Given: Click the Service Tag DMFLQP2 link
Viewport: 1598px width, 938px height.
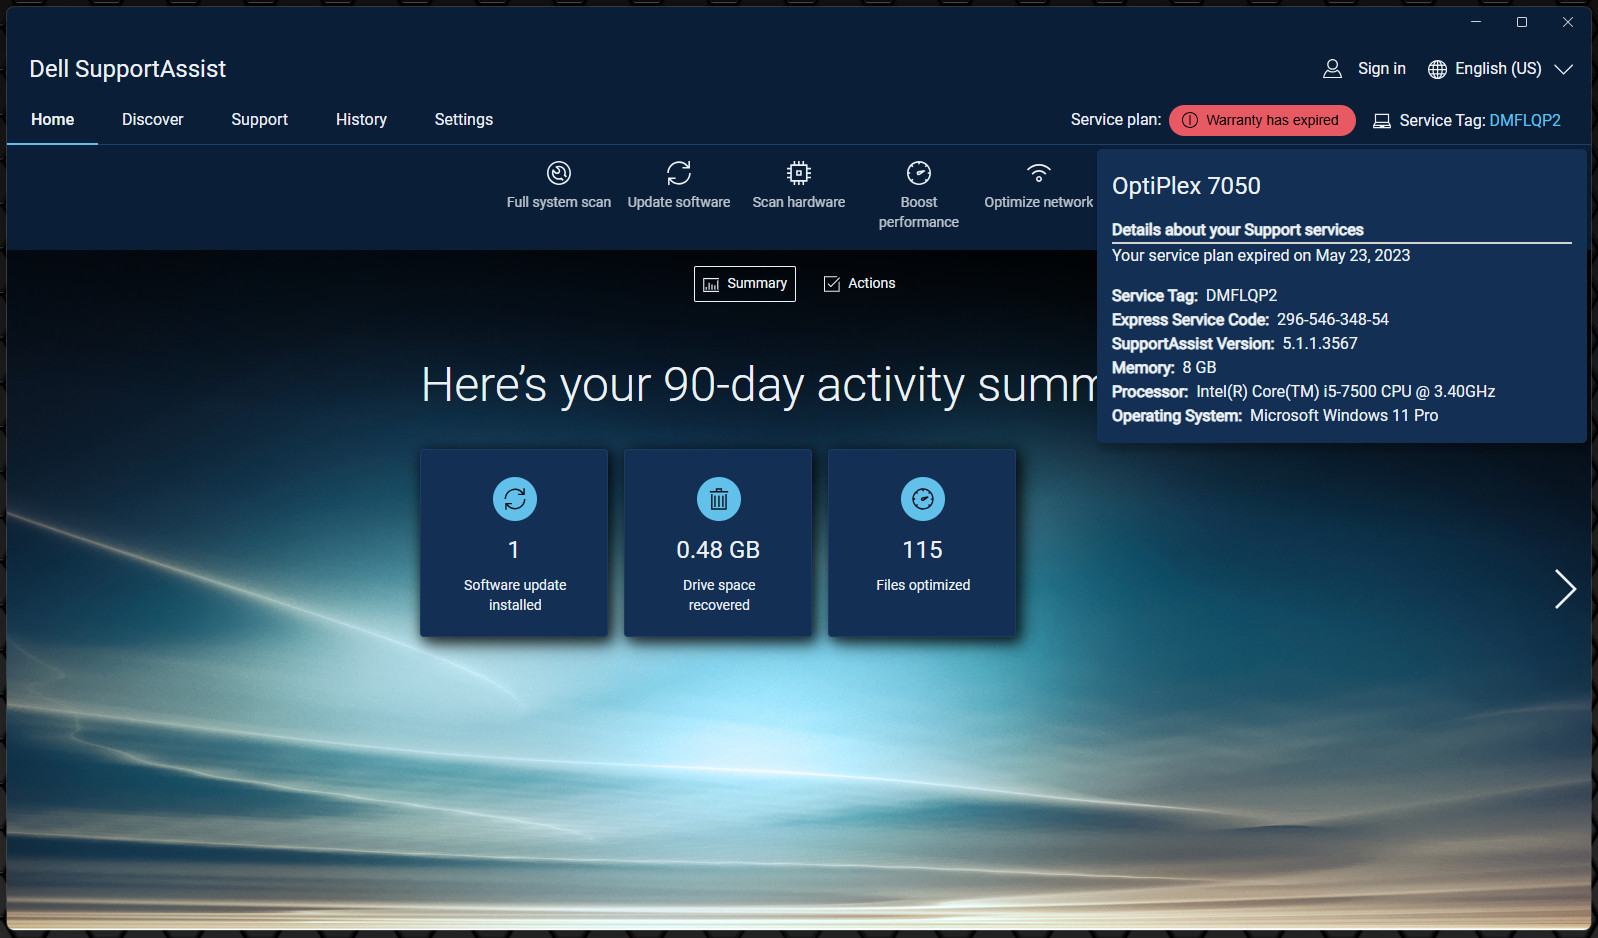Looking at the screenshot, I should coord(1525,120).
